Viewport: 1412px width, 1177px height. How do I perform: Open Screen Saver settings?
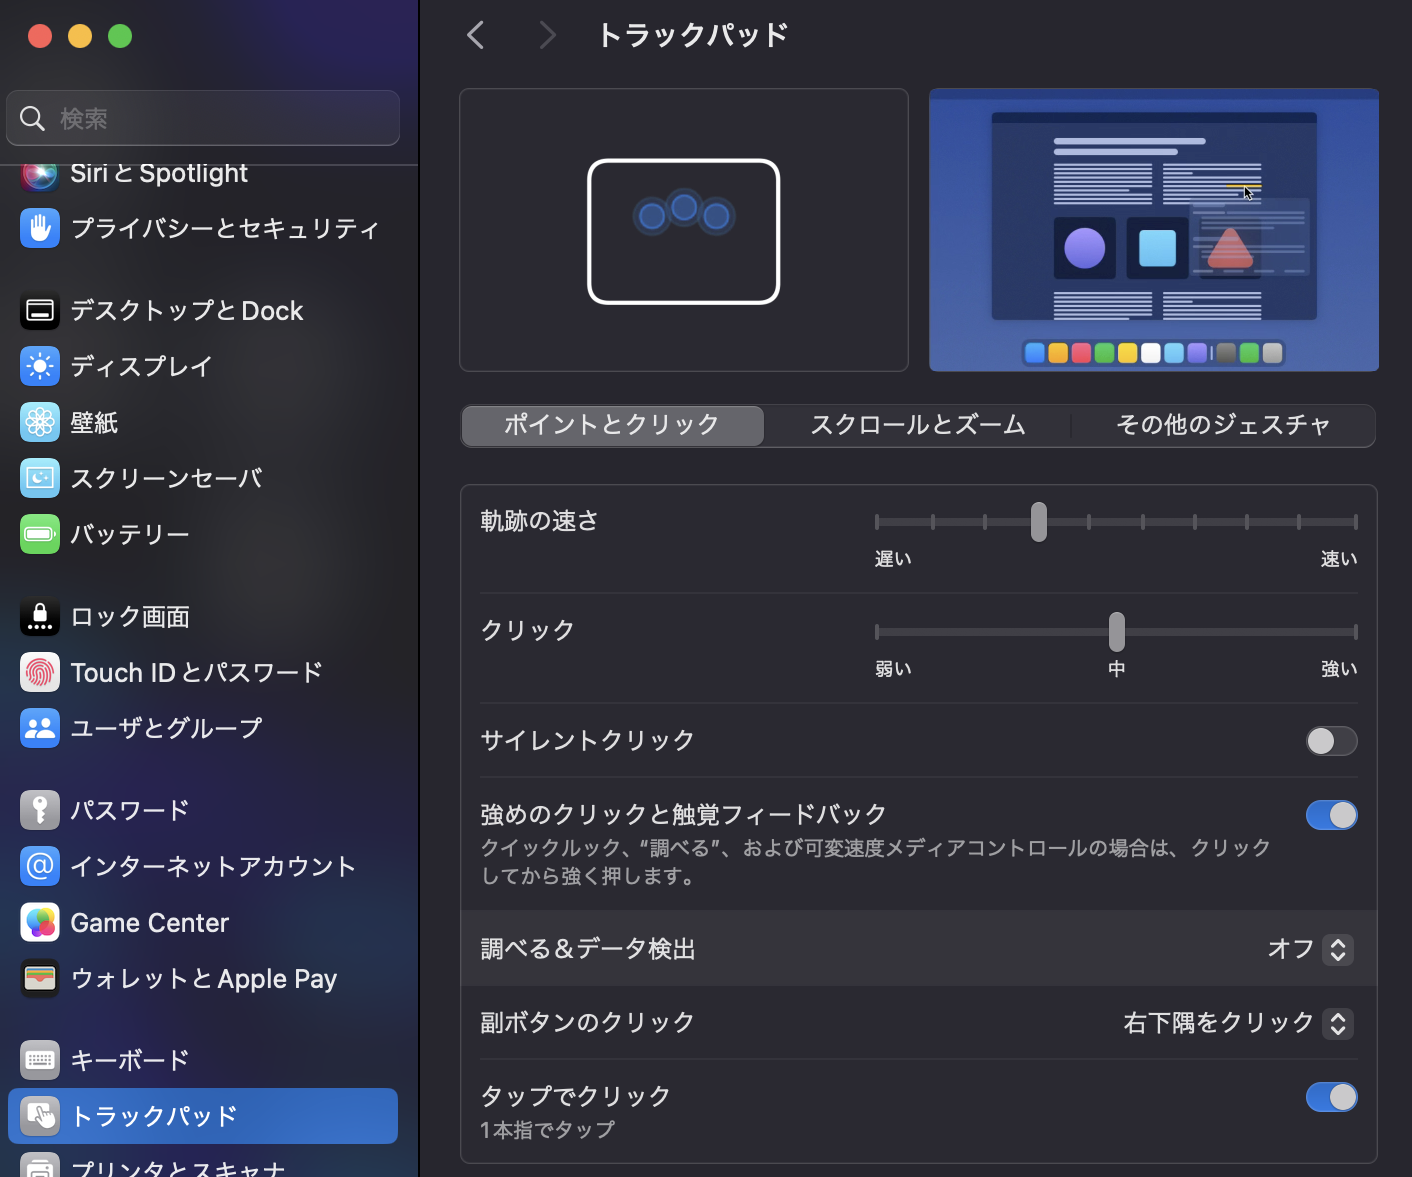pyautogui.click(x=166, y=478)
